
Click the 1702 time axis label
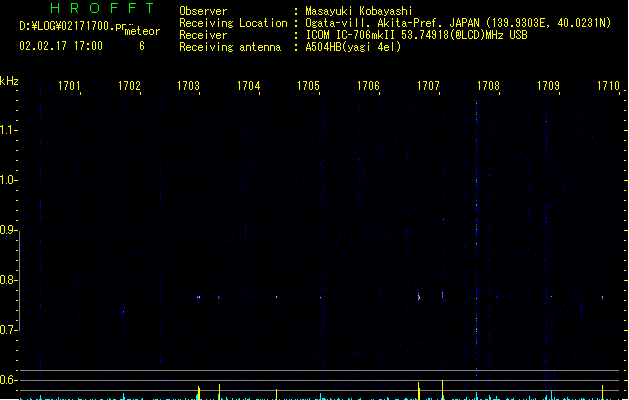point(129,86)
